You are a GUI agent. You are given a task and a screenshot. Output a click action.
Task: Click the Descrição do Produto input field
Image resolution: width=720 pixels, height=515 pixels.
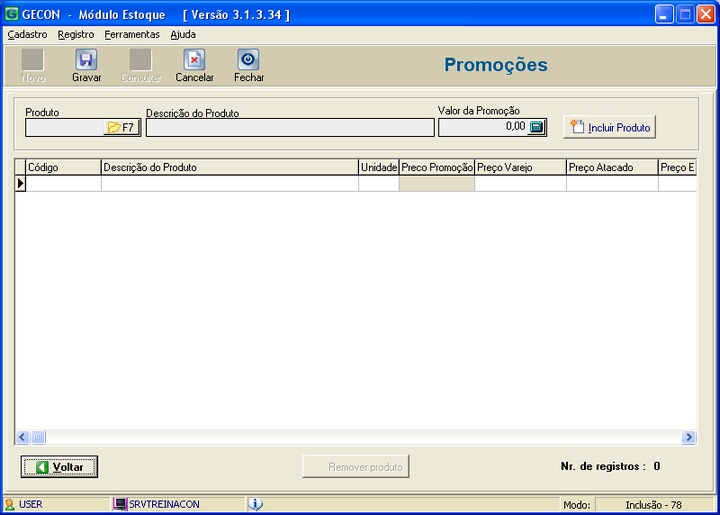click(290, 127)
